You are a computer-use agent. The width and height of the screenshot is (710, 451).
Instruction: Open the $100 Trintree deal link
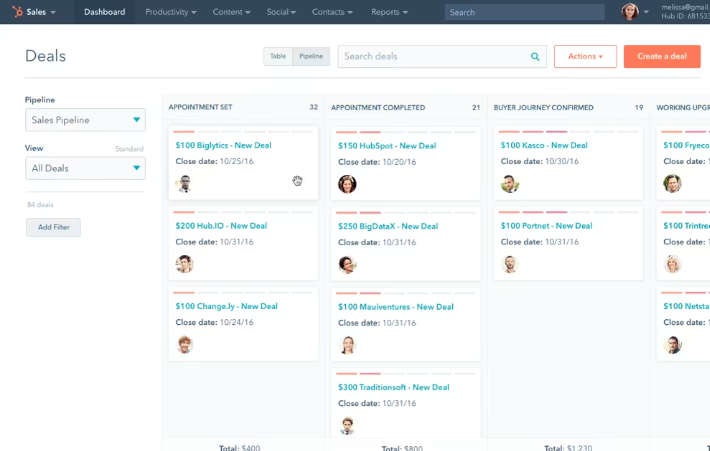click(686, 226)
